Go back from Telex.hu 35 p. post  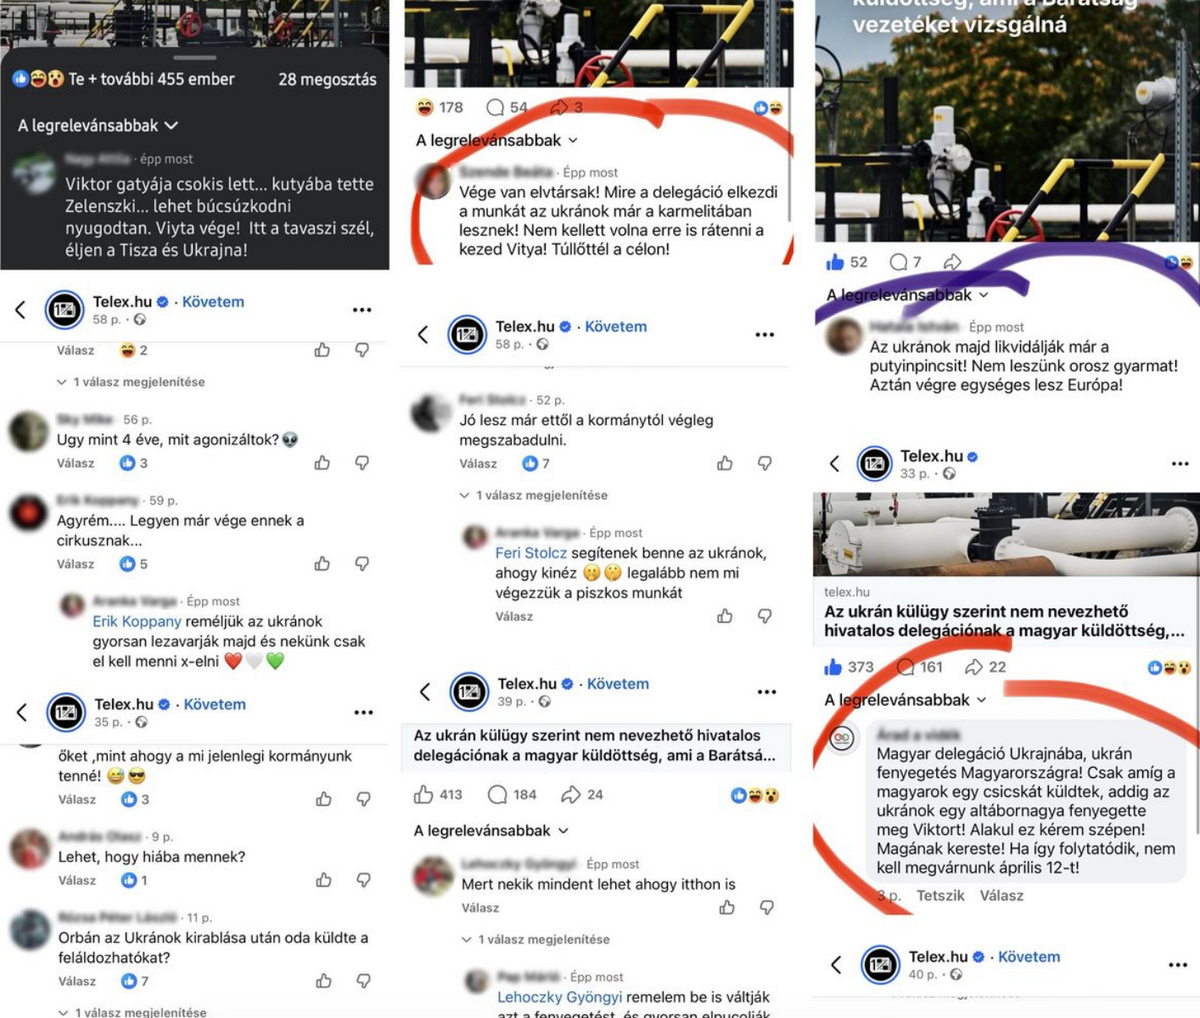click(22, 712)
